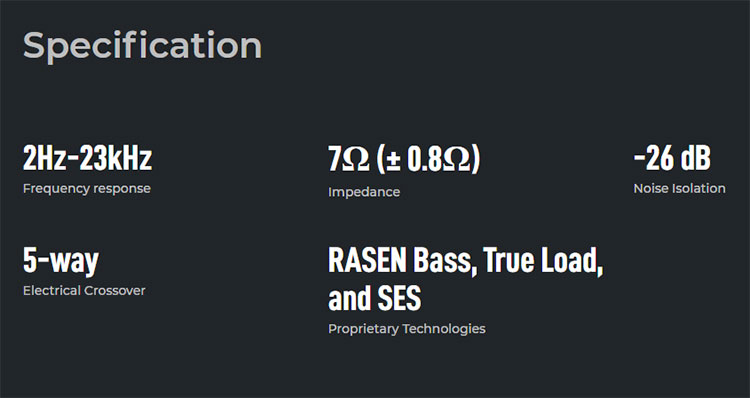Click the Frequency response label

click(x=87, y=188)
